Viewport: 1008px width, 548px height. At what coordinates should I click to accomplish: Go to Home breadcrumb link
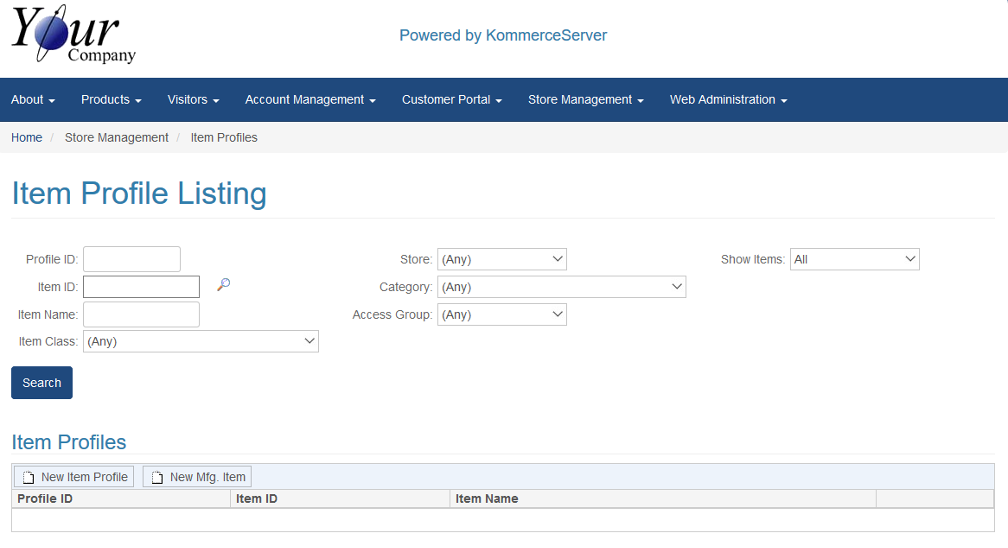pyautogui.click(x=27, y=138)
